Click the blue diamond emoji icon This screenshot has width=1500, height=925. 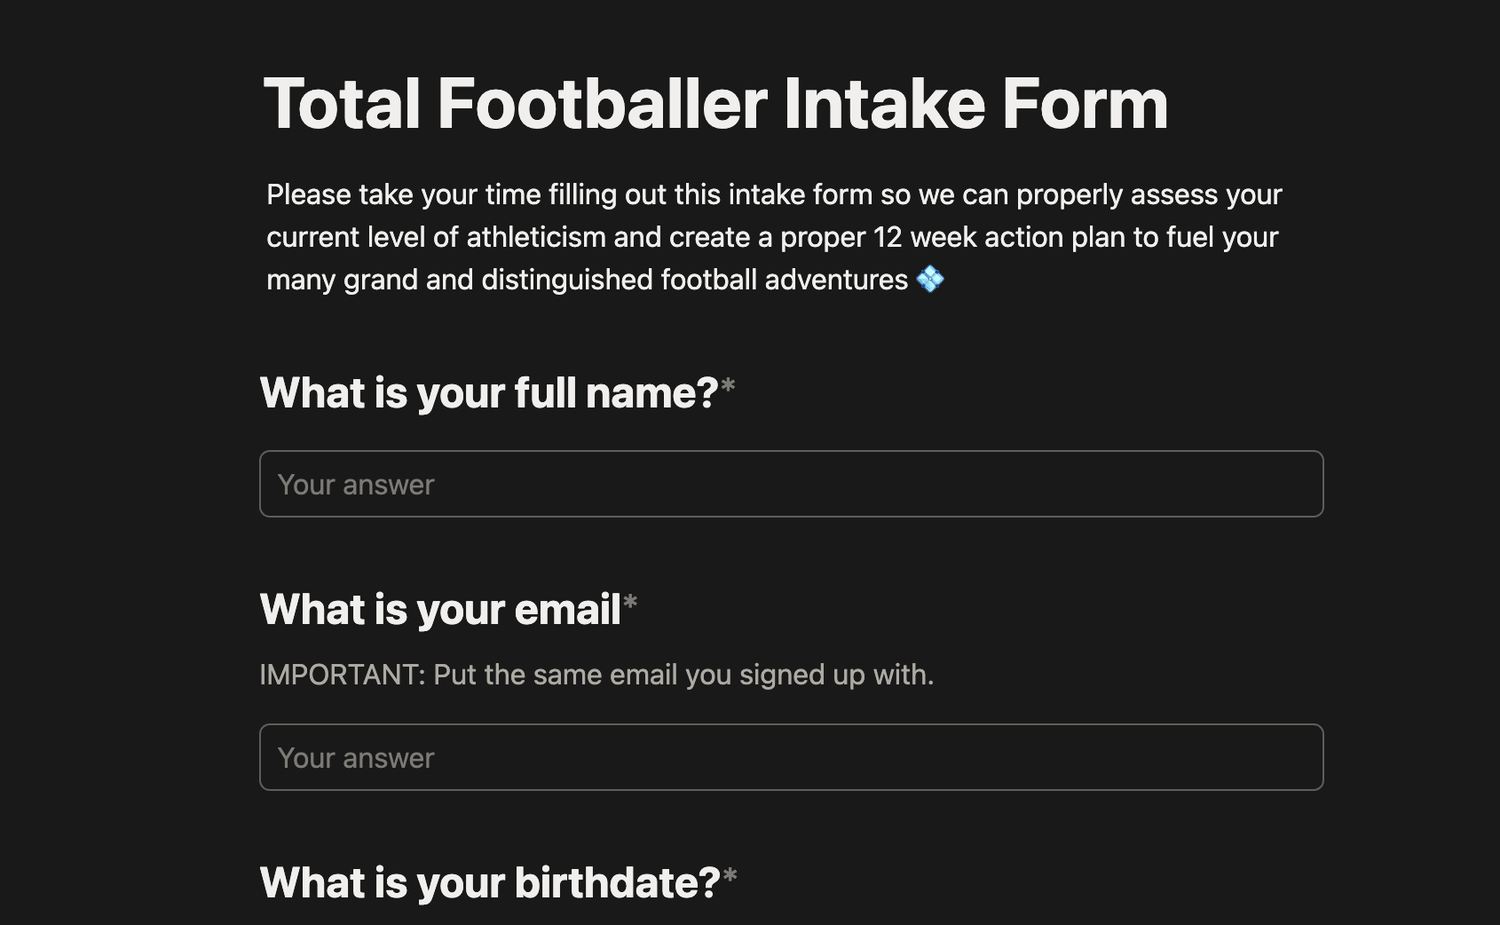pyautogui.click(x=930, y=279)
